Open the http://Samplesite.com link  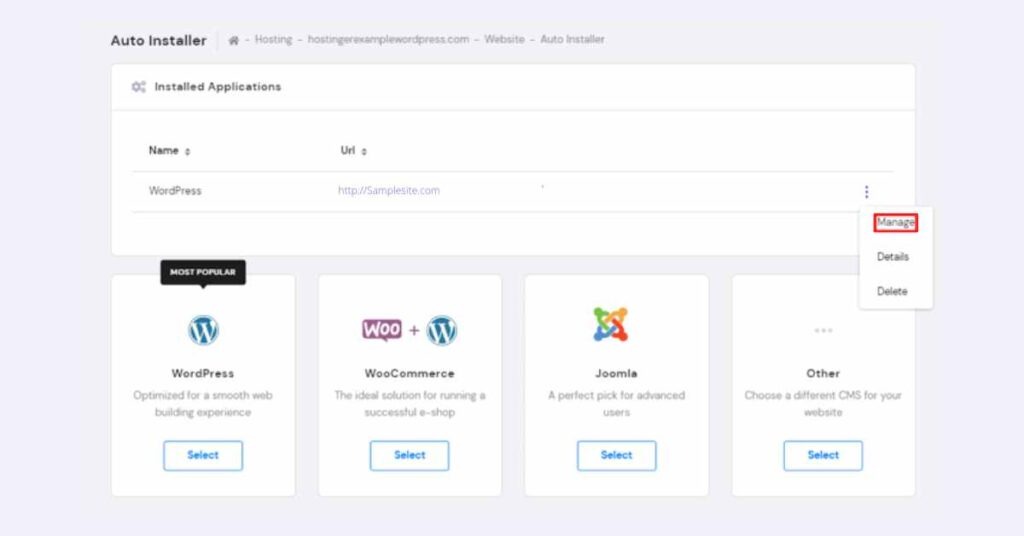(x=389, y=191)
